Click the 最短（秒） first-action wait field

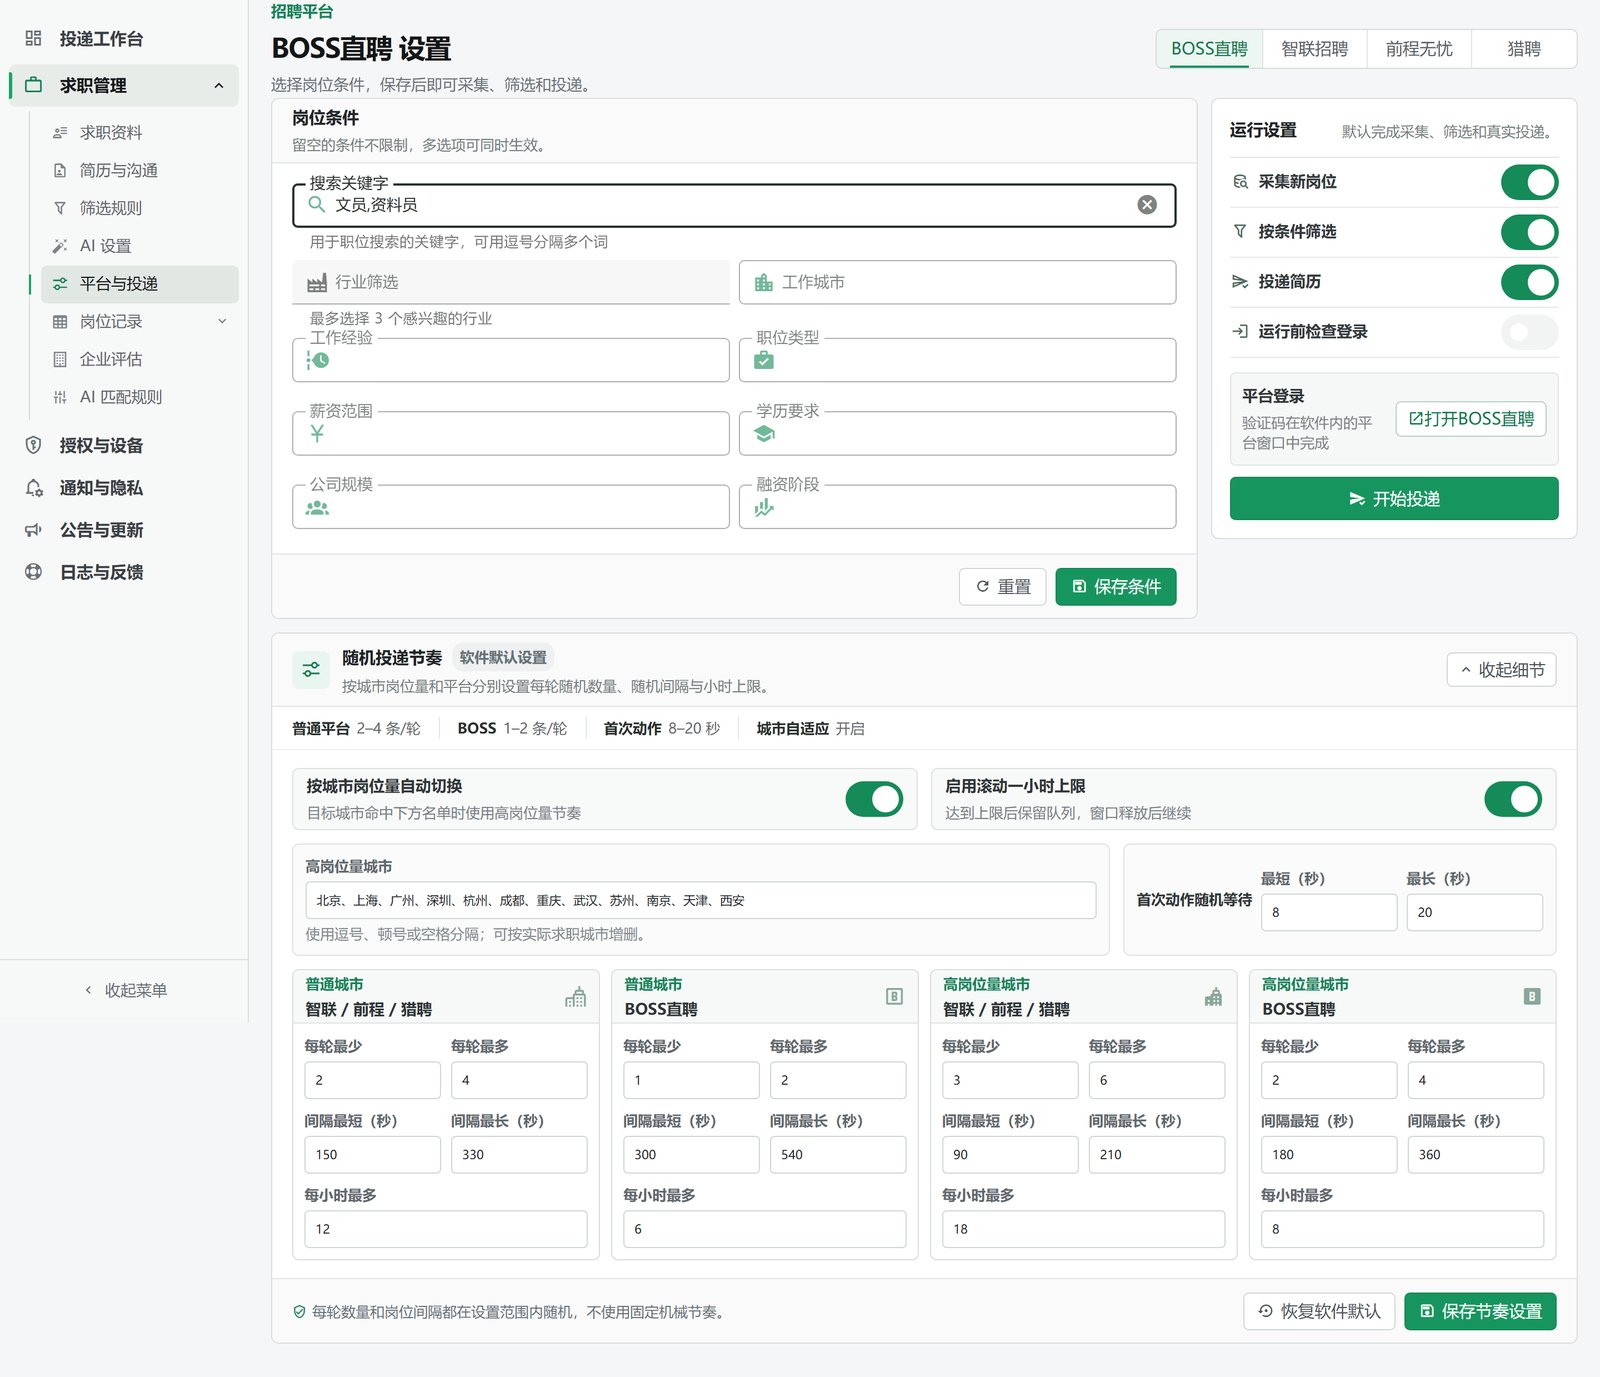click(1329, 912)
